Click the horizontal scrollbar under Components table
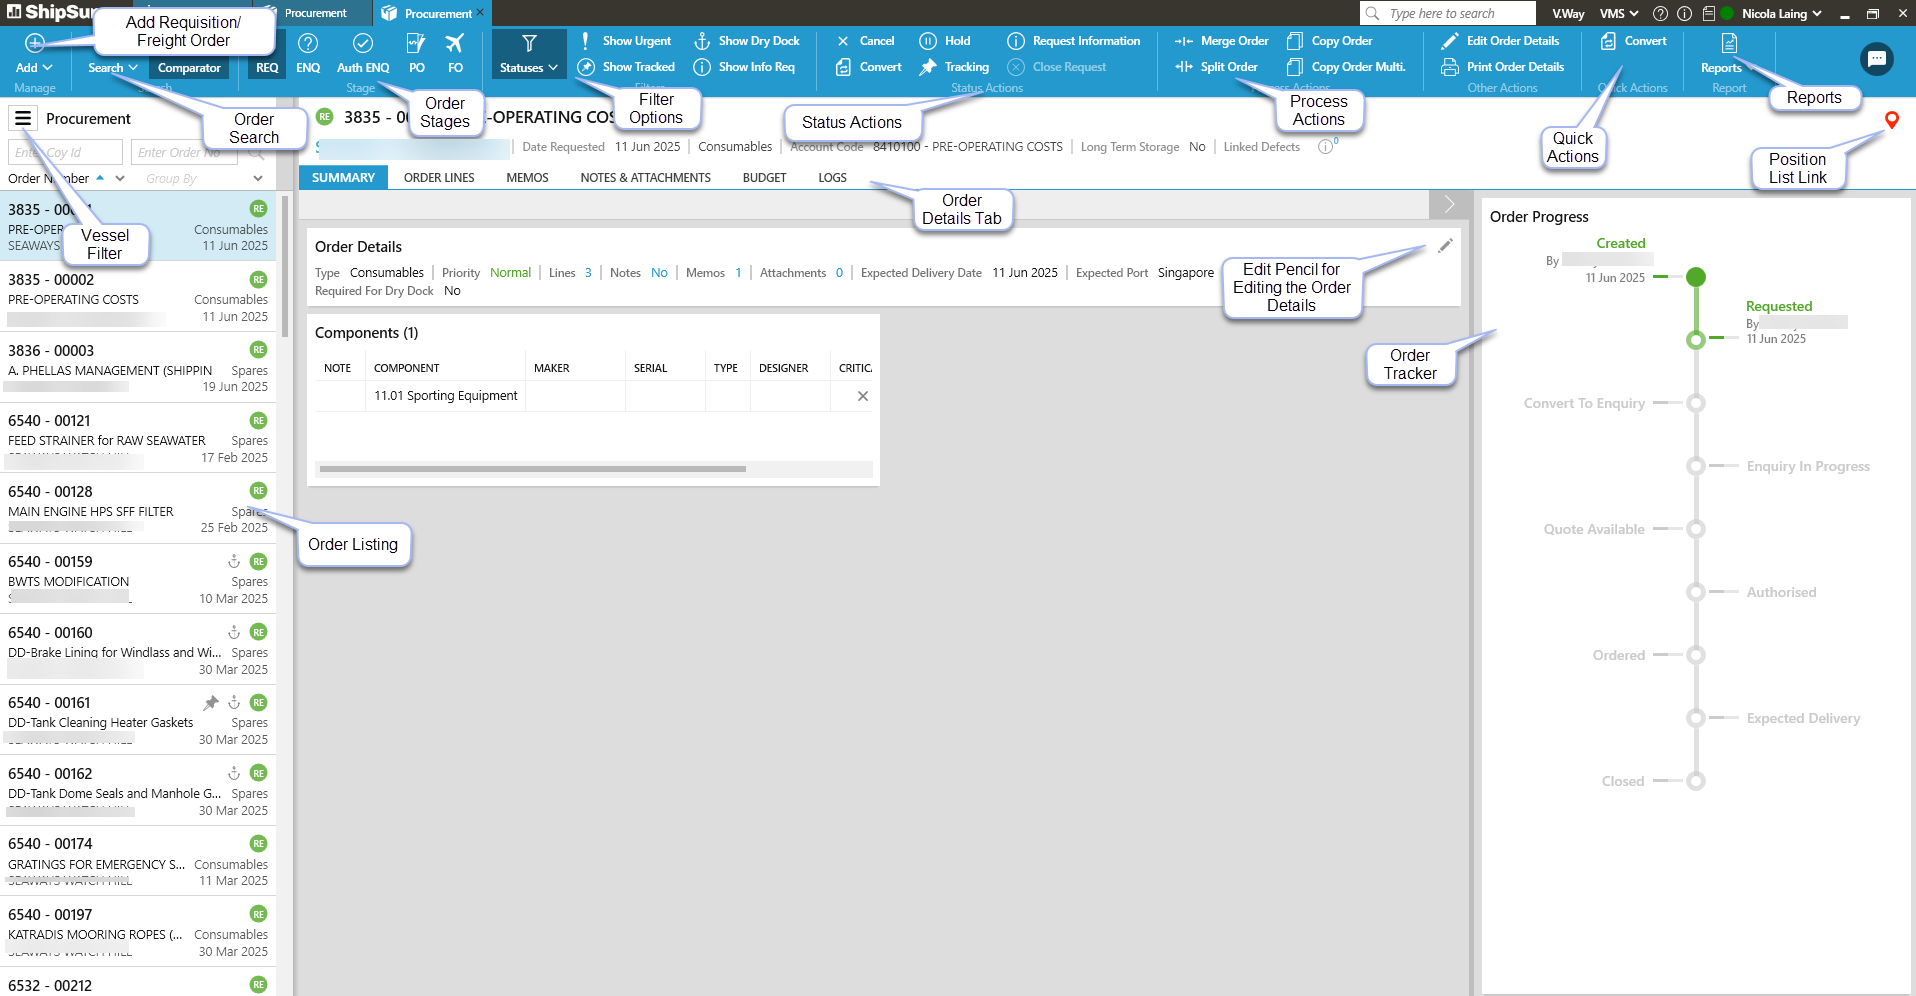 tap(532, 469)
